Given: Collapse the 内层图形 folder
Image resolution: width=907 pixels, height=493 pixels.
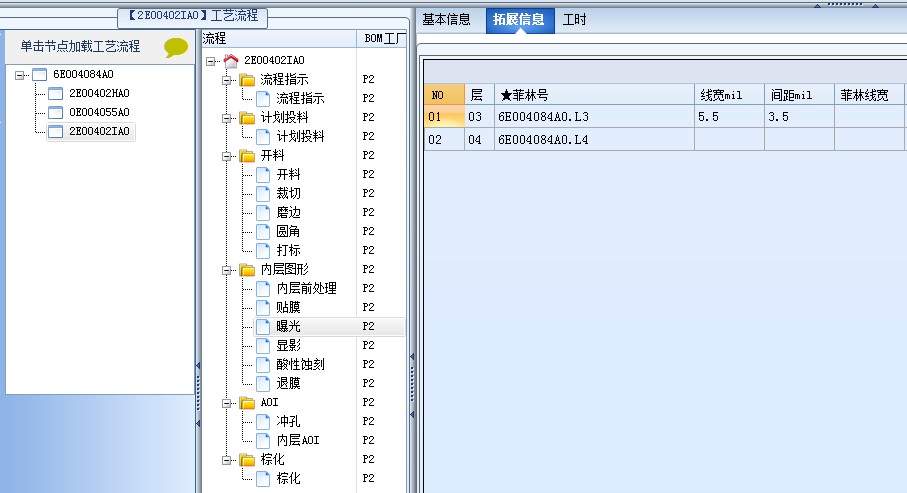Looking at the screenshot, I should (x=227, y=270).
